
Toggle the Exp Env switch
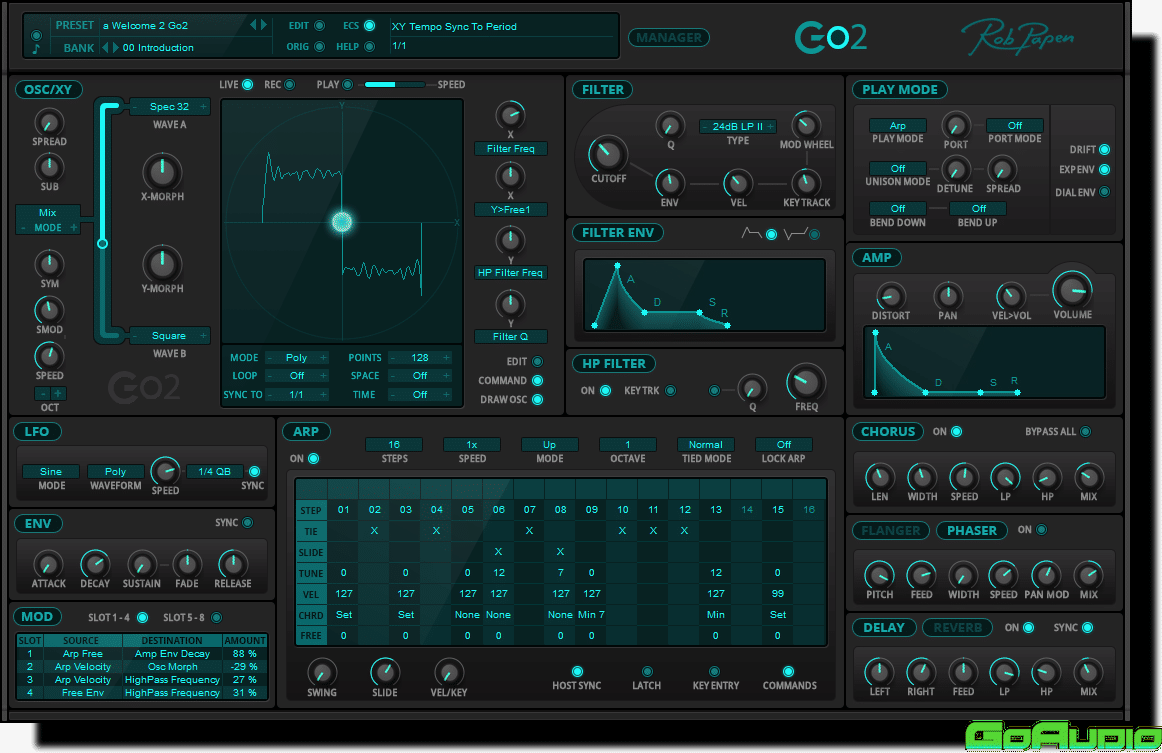1104,170
